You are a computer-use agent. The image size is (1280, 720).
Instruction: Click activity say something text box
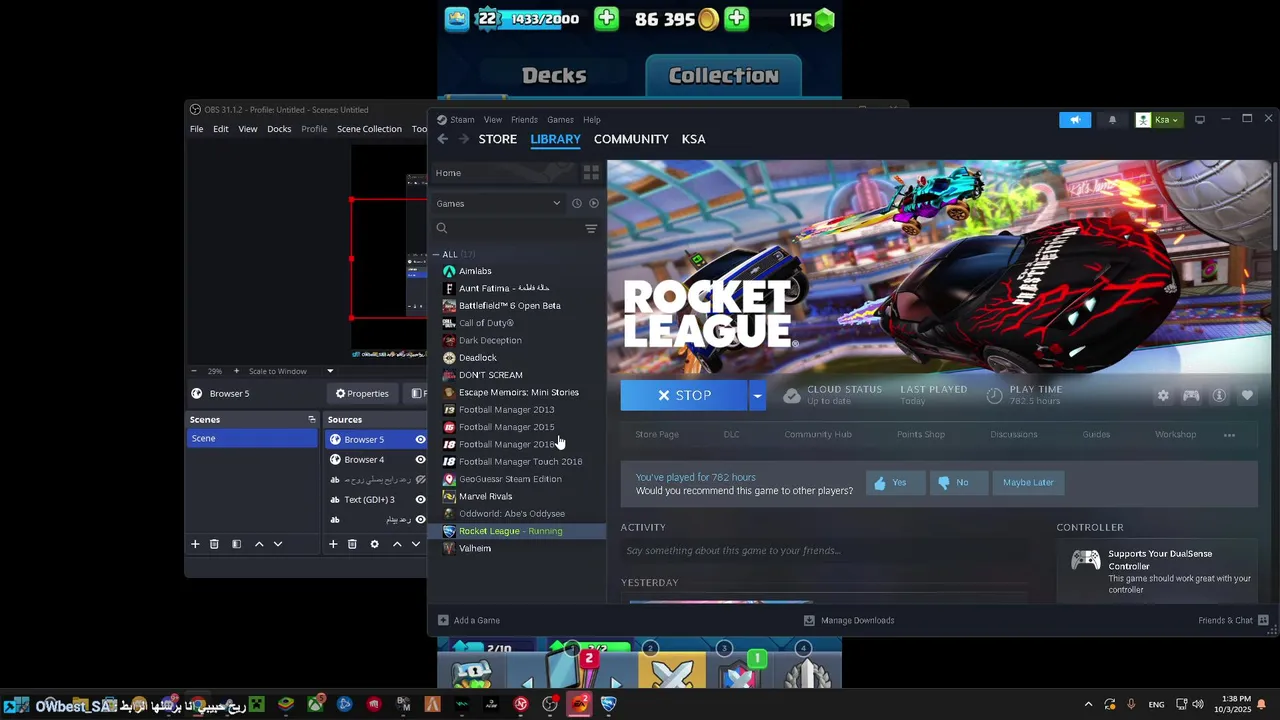coord(825,551)
